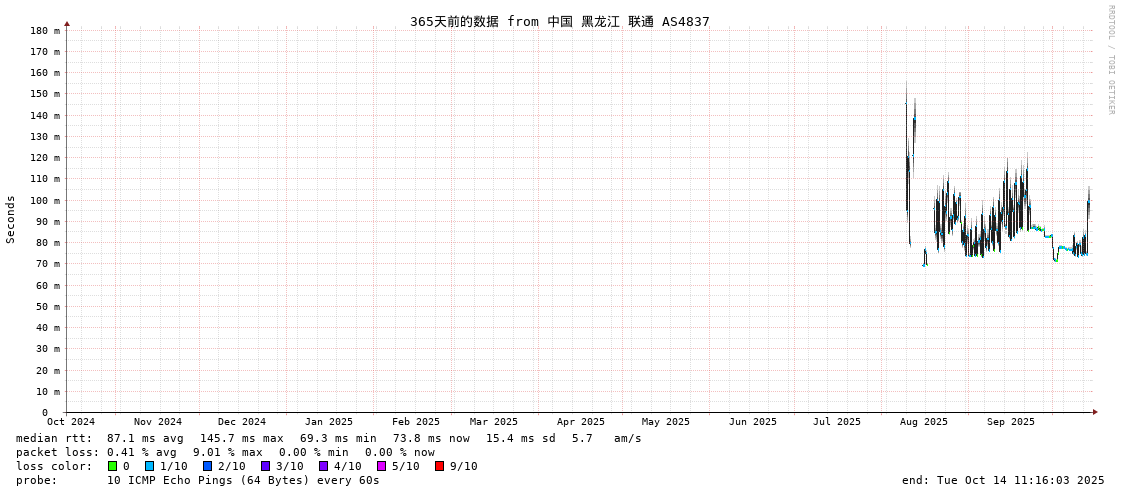
Task: Select the red 9/10 loss color swatch
Action: pyautogui.click(x=439, y=466)
